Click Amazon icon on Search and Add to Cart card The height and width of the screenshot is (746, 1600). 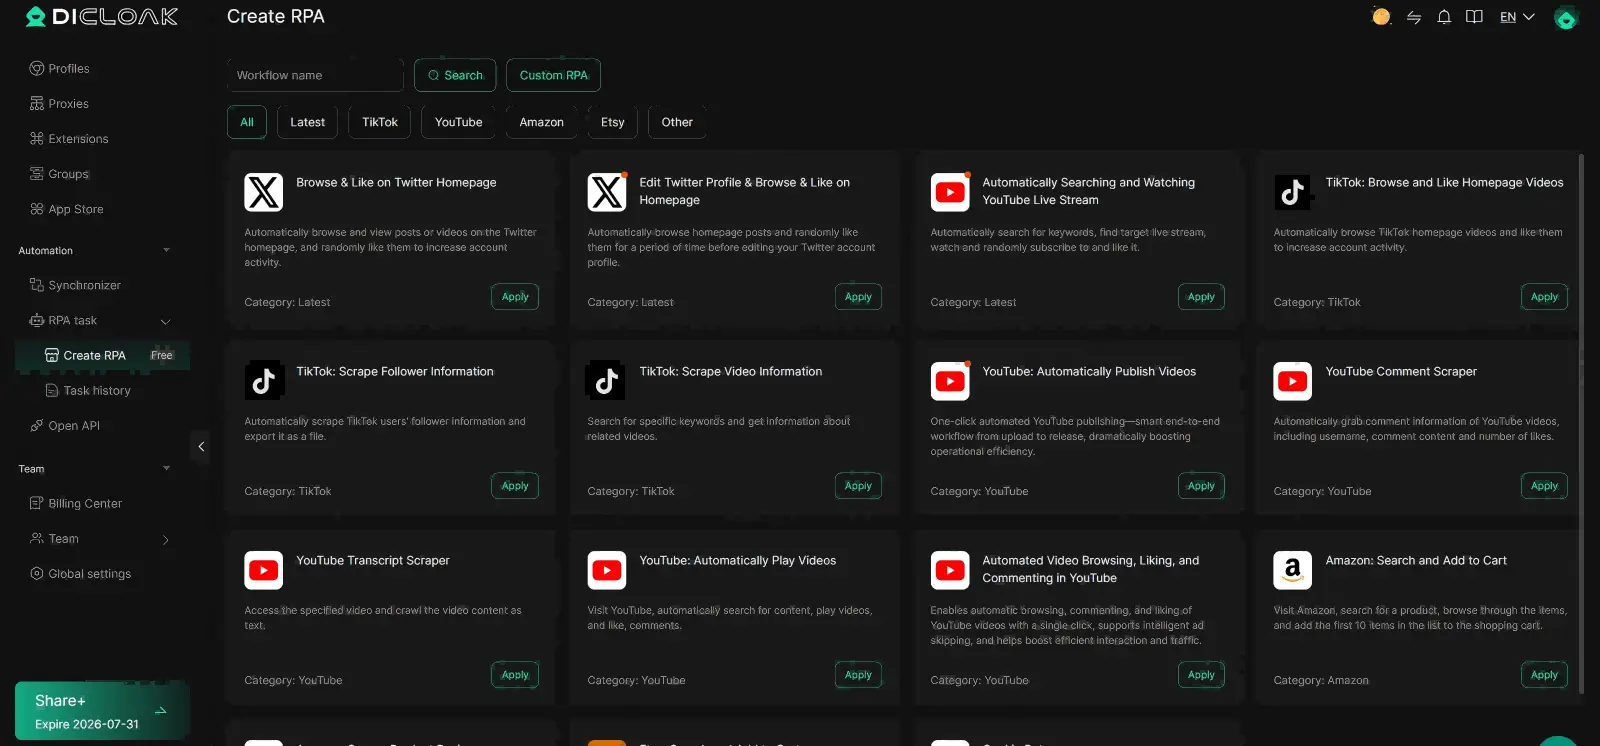(1293, 570)
